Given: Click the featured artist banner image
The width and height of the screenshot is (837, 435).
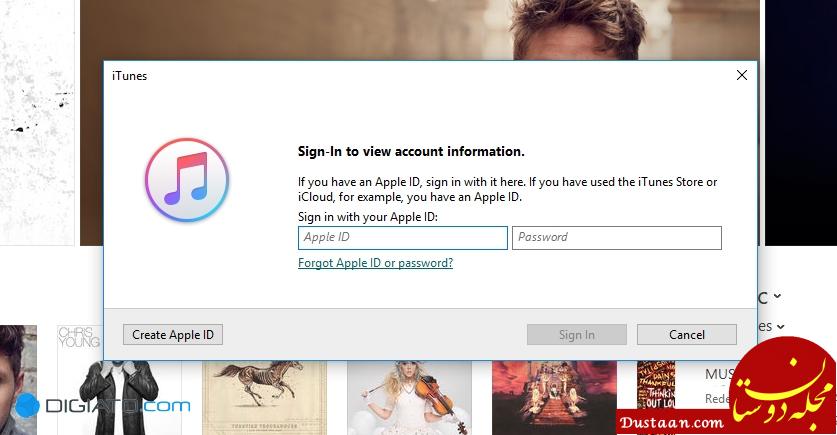Looking at the screenshot, I should [x=420, y=30].
